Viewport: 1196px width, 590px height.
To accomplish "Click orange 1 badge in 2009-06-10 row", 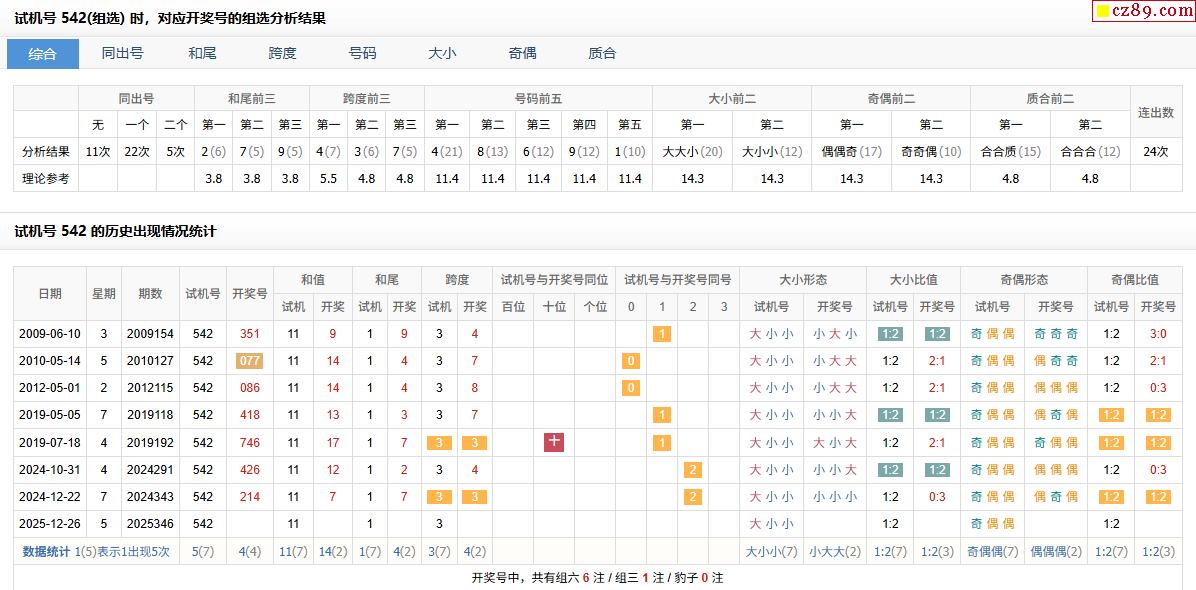I will pyautogui.click(x=661, y=334).
